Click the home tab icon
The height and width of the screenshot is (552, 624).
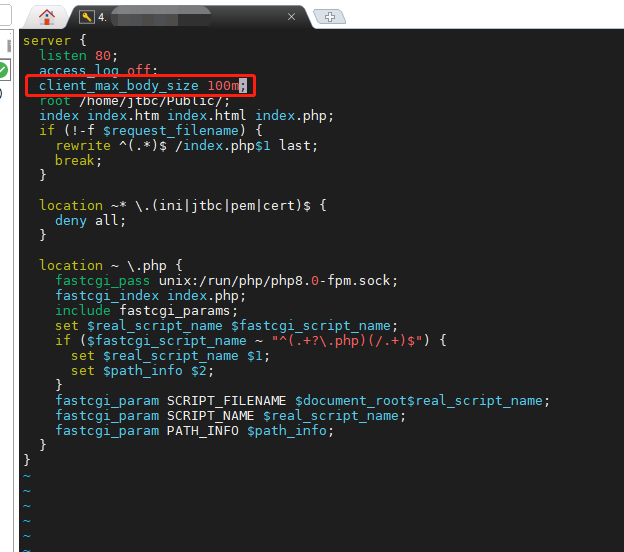tap(46, 16)
